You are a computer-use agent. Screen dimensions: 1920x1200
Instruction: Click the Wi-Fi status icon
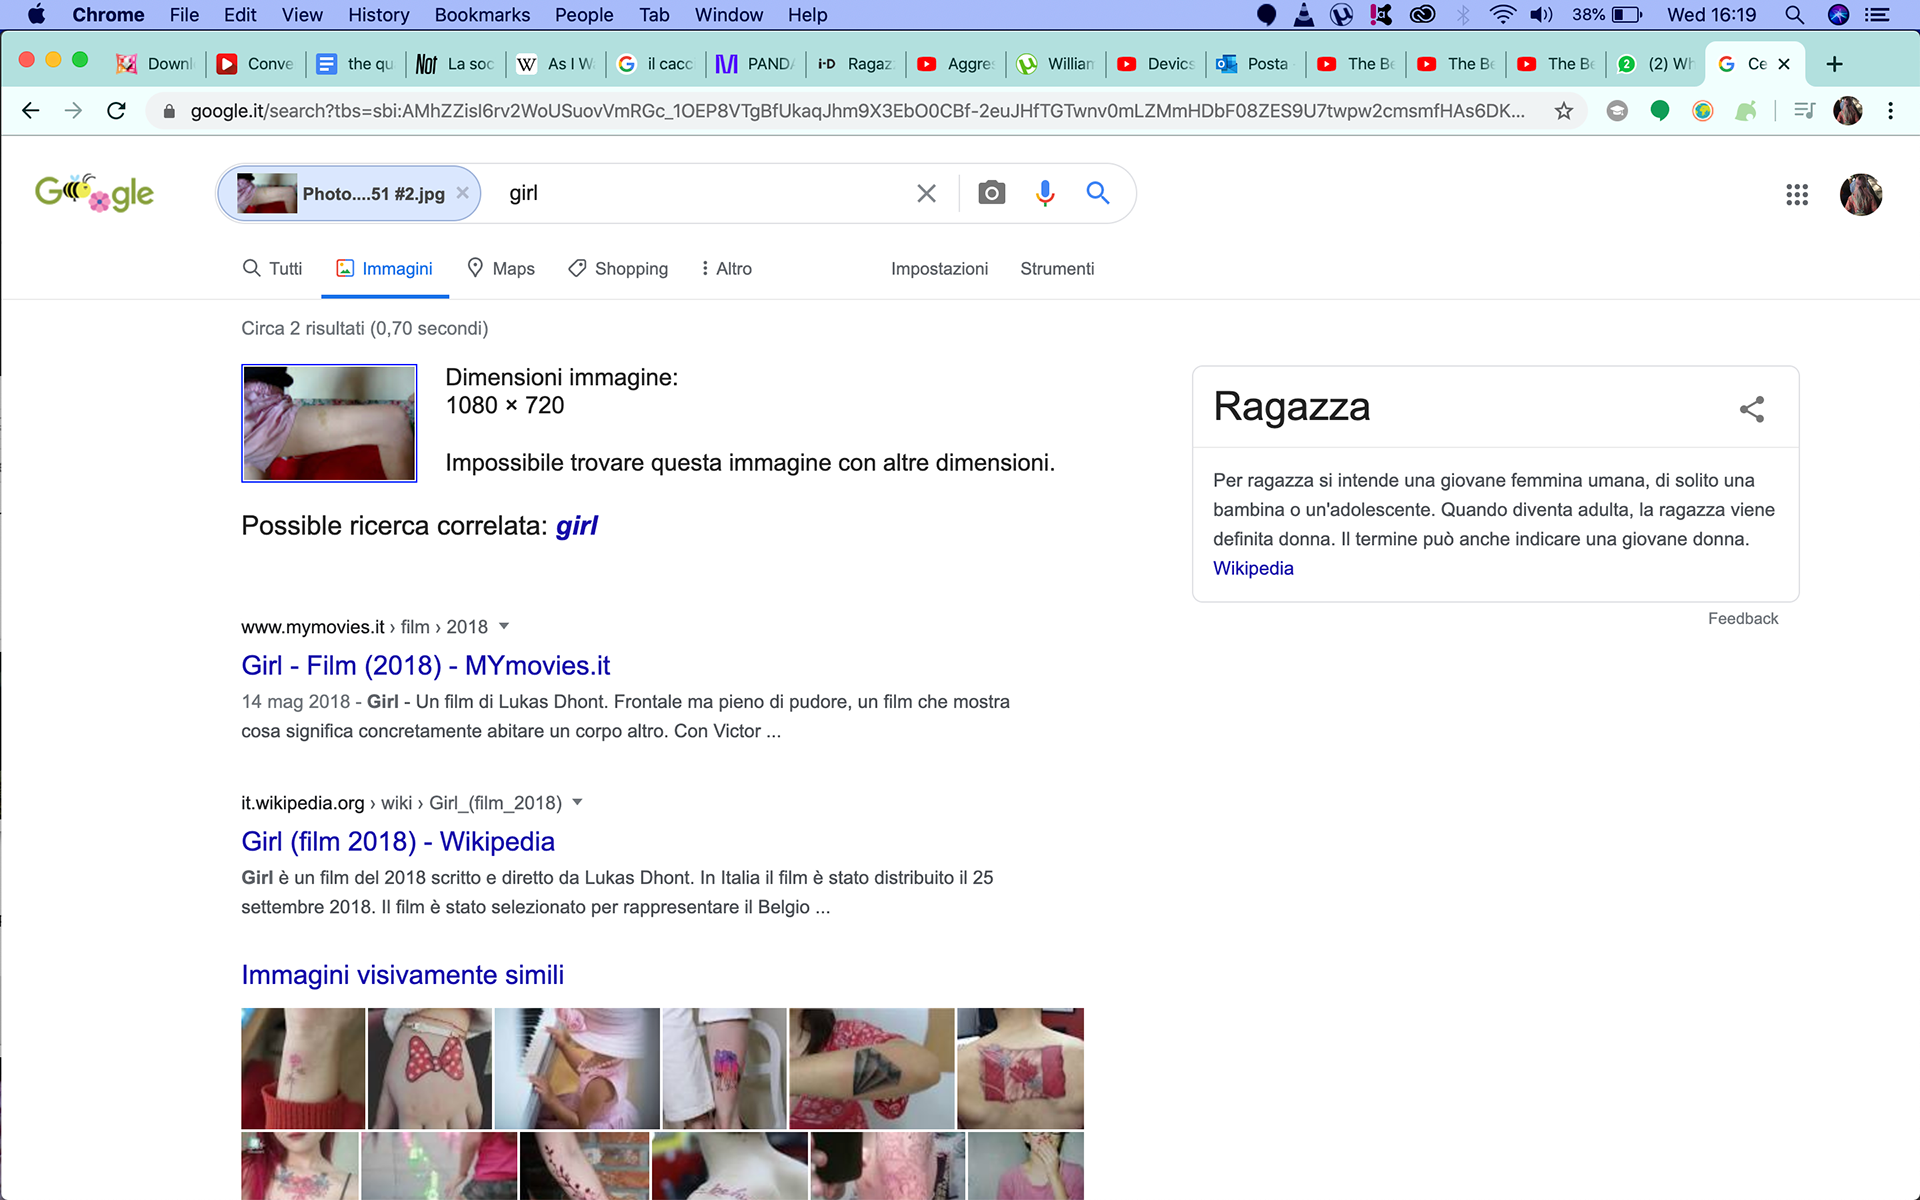(1502, 15)
